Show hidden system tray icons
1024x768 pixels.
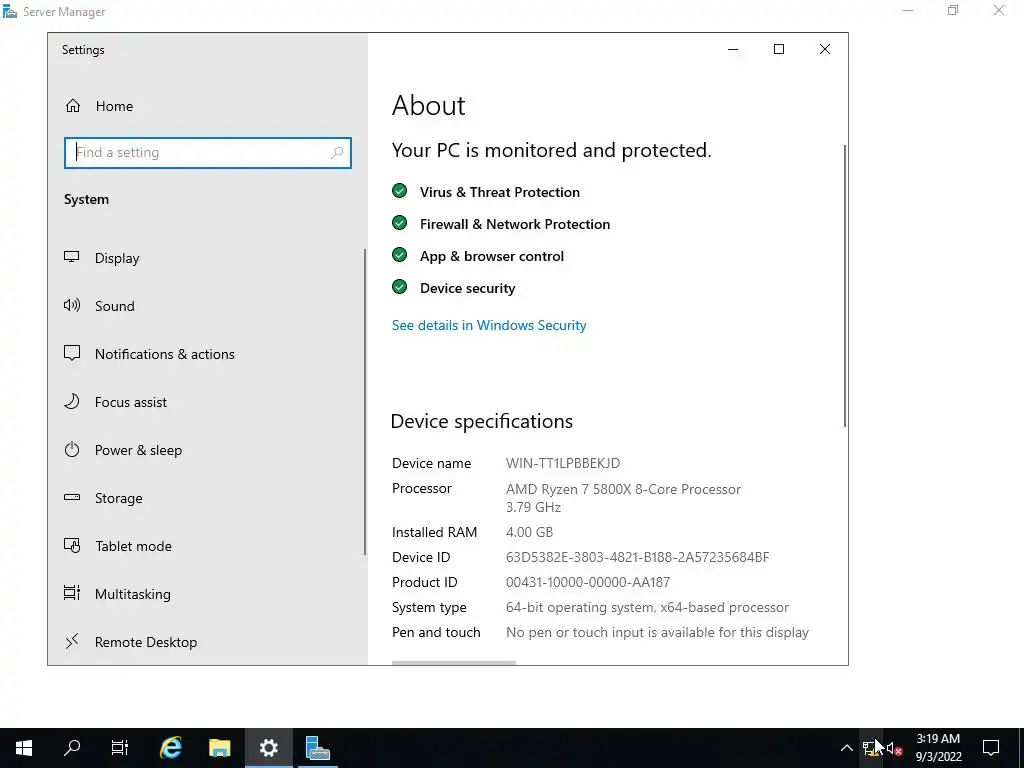846,748
